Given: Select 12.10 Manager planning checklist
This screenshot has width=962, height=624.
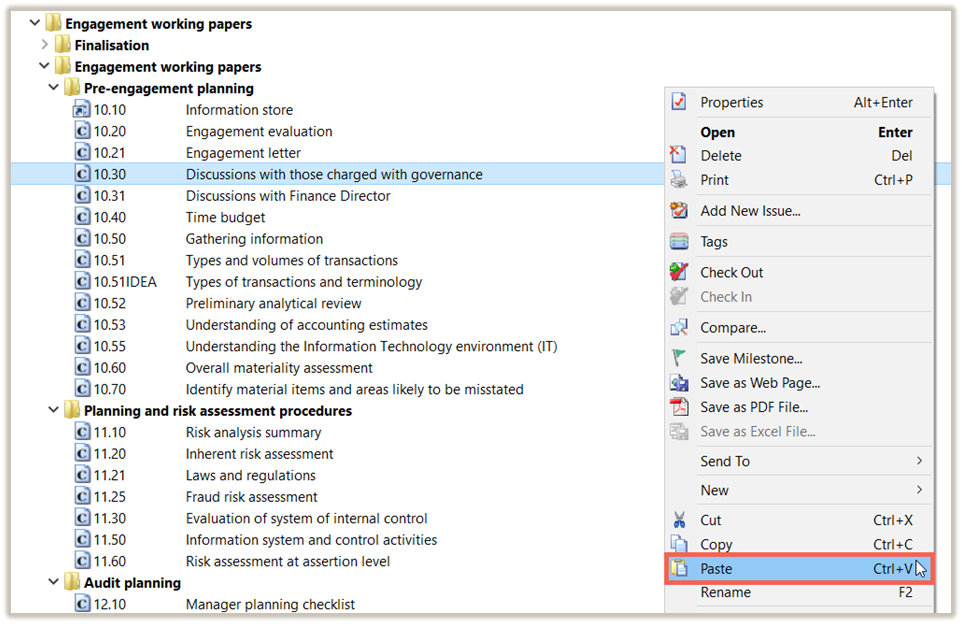Looking at the screenshot, I should click(269, 604).
